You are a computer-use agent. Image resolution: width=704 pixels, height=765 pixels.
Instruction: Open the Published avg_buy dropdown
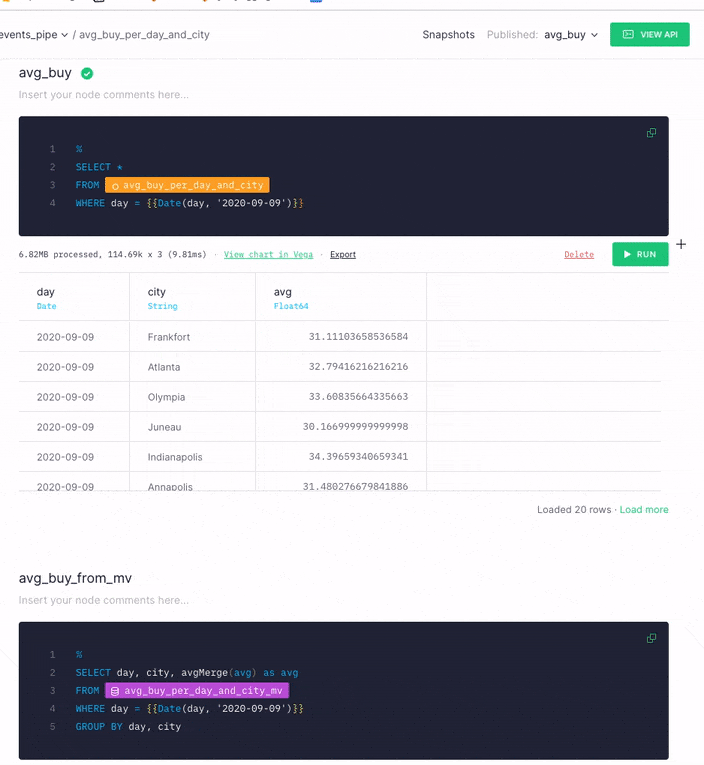pyautogui.click(x=571, y=35)
